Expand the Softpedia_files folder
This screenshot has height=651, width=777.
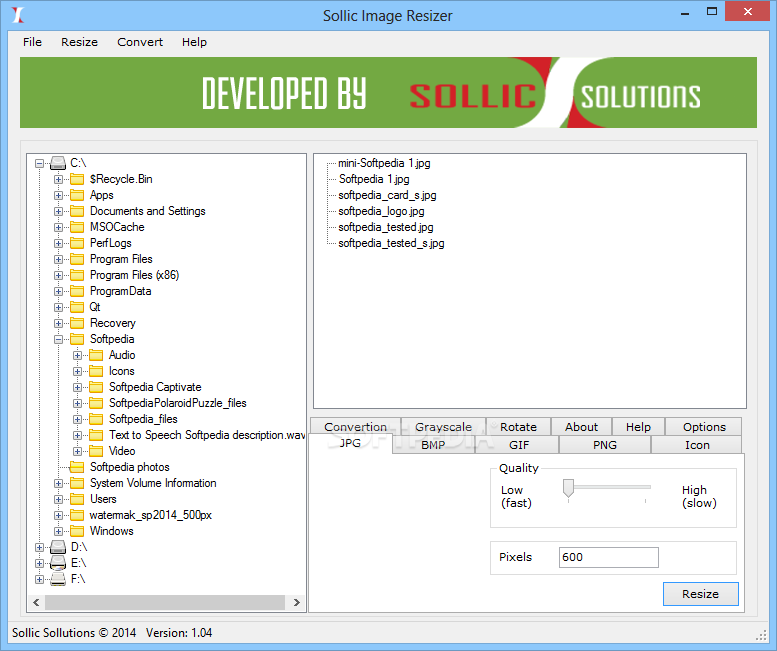click(77, 419)
